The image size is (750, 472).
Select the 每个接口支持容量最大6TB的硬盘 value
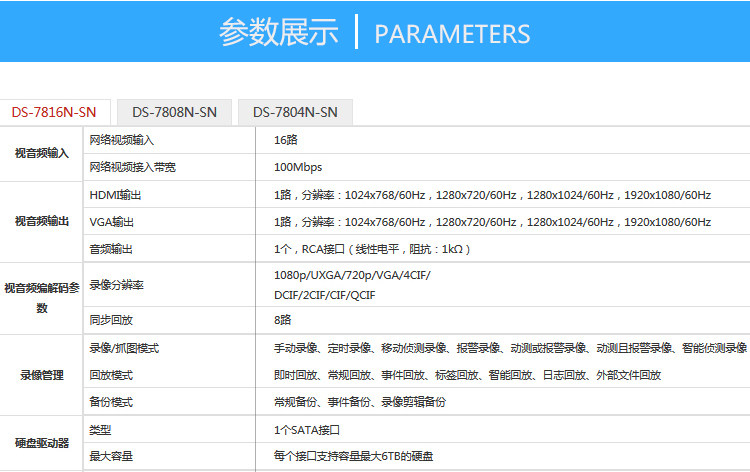pos(353,456)
